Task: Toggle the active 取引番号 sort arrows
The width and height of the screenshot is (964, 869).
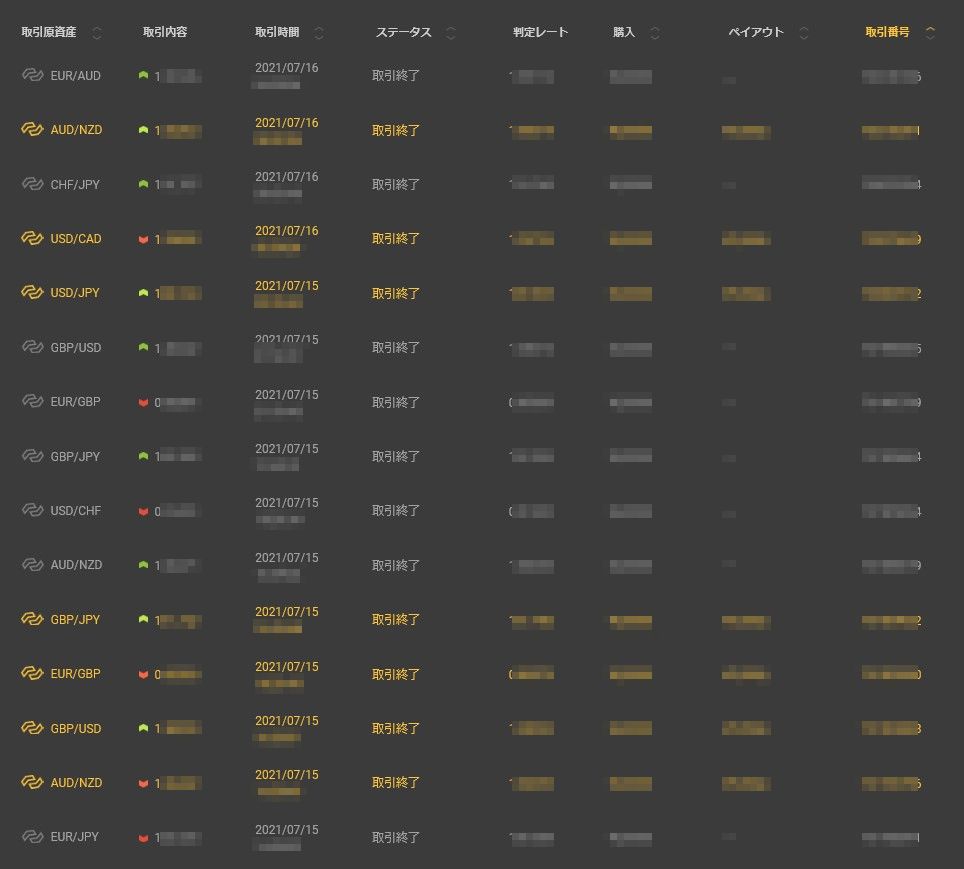Action: (930, 33)
